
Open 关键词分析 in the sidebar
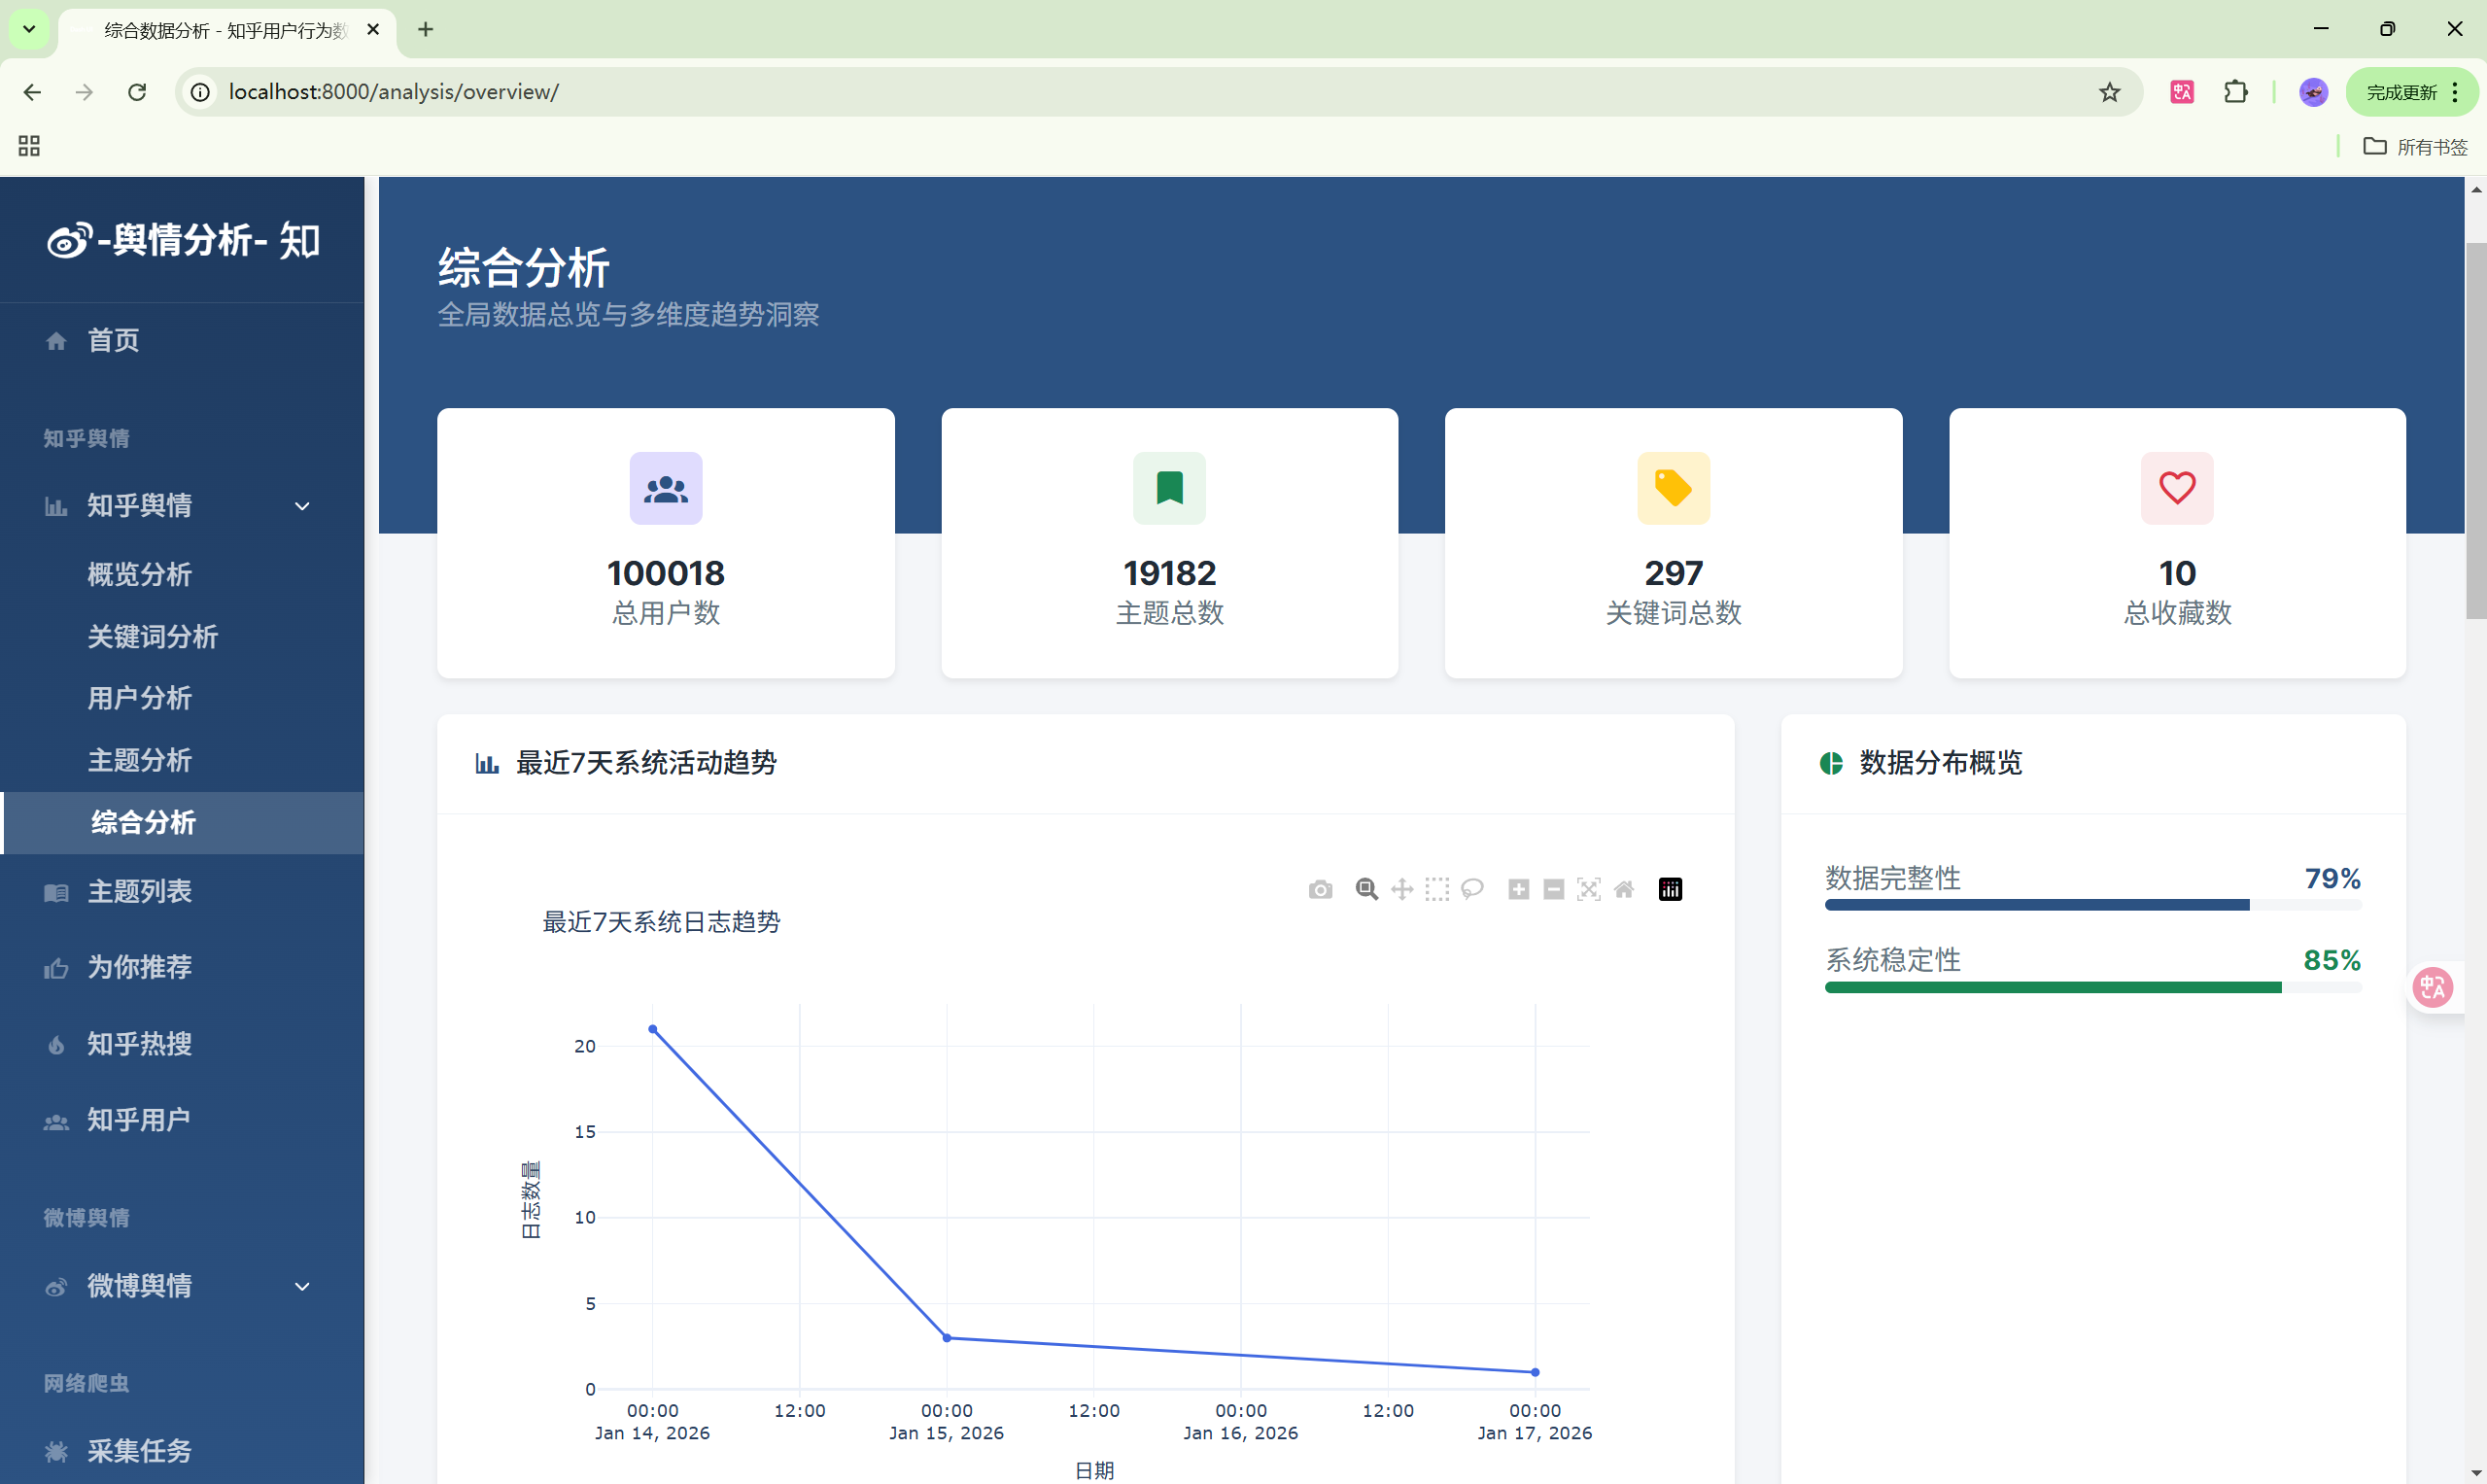click(152, 636)
